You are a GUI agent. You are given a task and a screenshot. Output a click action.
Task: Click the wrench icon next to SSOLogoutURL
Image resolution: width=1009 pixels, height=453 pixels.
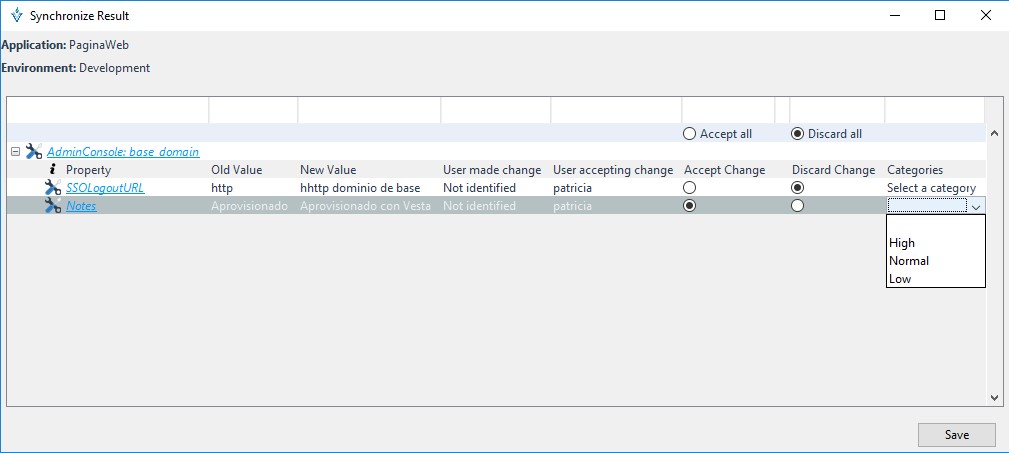click(x=53, y=188)
